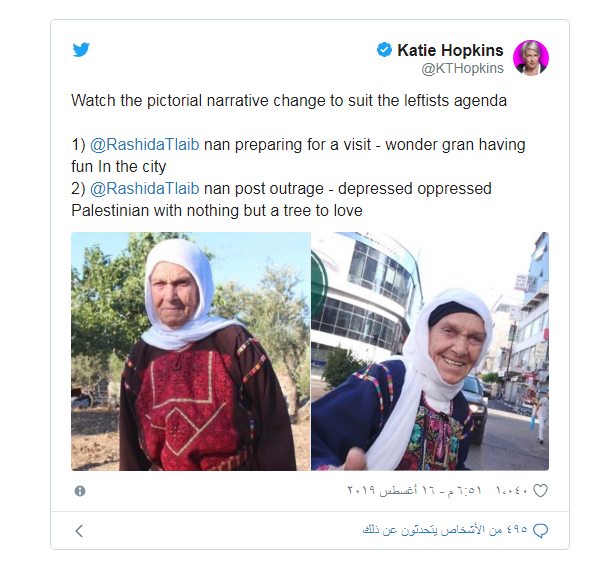Click the tweet text first line

point(289,101)
